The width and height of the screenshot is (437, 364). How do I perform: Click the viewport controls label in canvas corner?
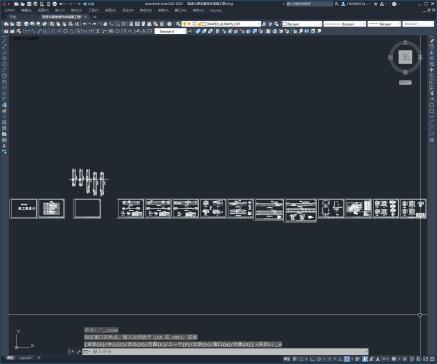coord(25,38)
